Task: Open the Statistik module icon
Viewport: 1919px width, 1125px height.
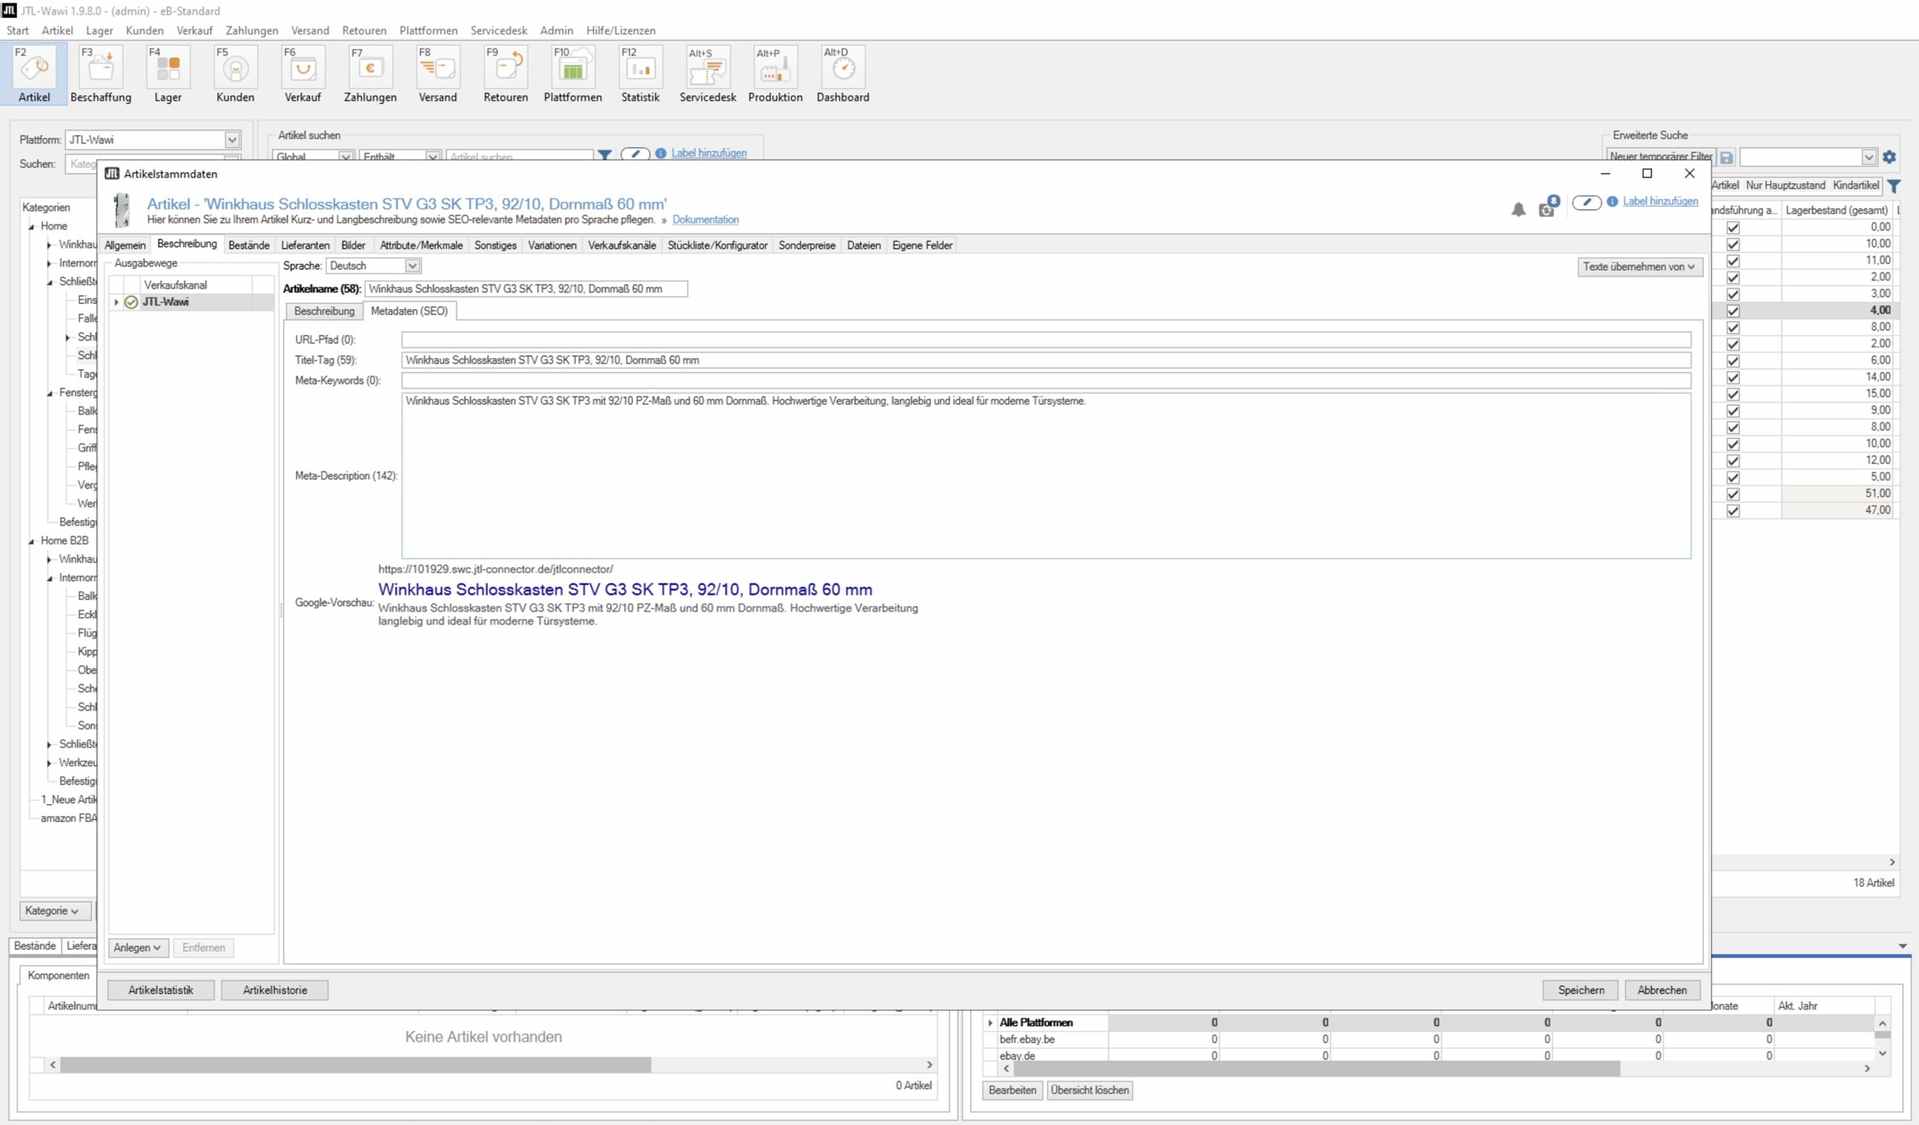Action: click(x=640, y=74)
